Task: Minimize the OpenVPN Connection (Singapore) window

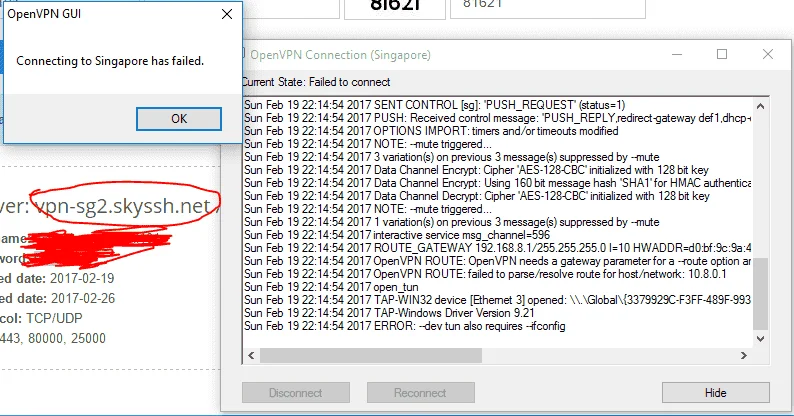Action: point(677,54)
